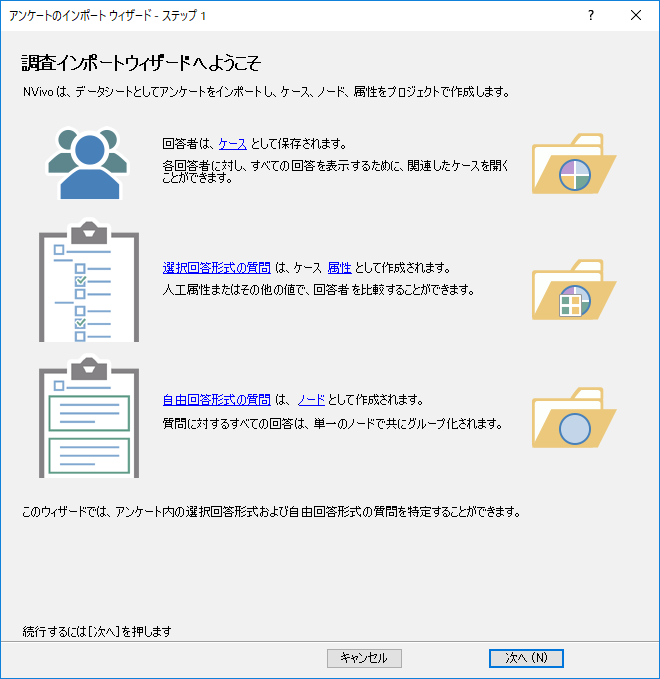Viewport: 660px width, 679px height.
Task: Follow the 選択回答形式の質問 link
Action: (216, 268)
